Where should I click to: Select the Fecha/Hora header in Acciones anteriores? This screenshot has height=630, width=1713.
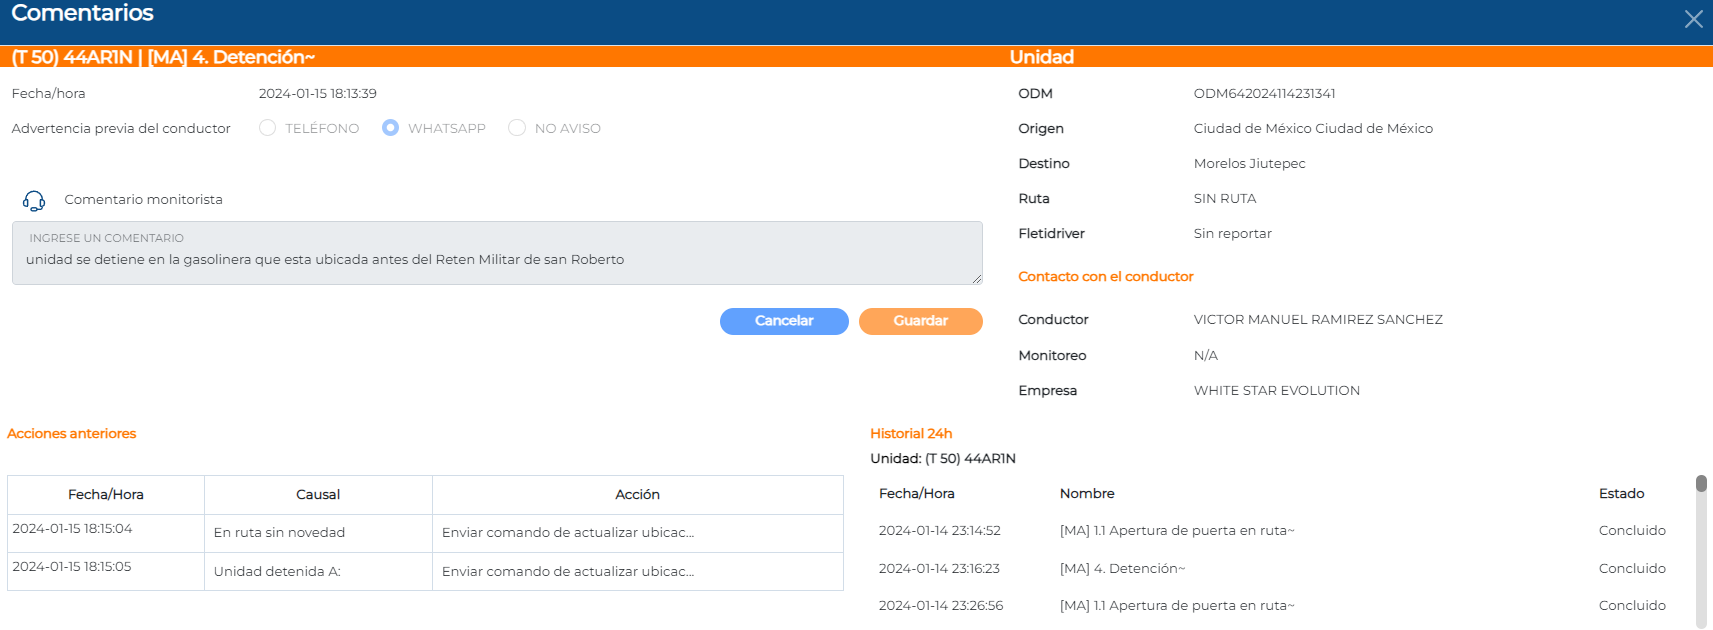[106, 495]
